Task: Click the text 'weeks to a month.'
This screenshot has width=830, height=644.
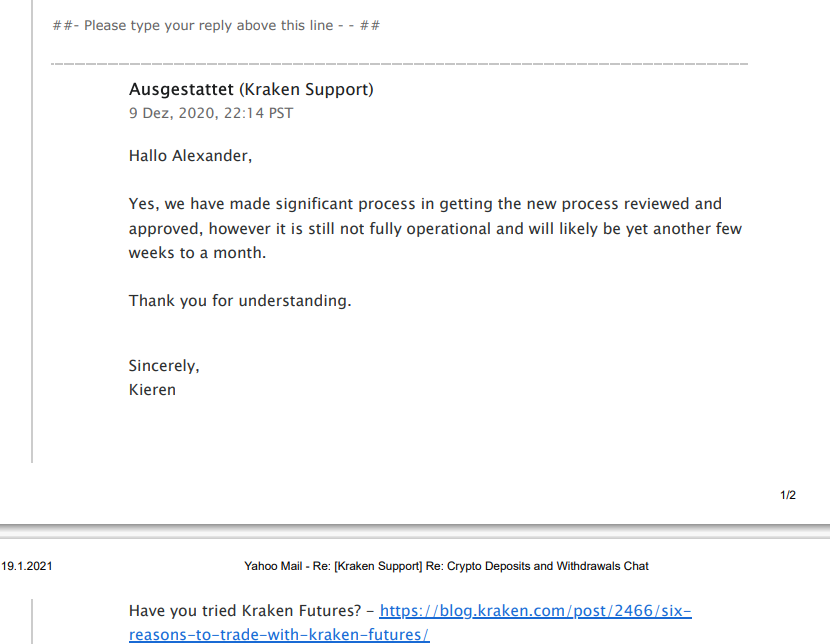Action: (x=197, y=253)
